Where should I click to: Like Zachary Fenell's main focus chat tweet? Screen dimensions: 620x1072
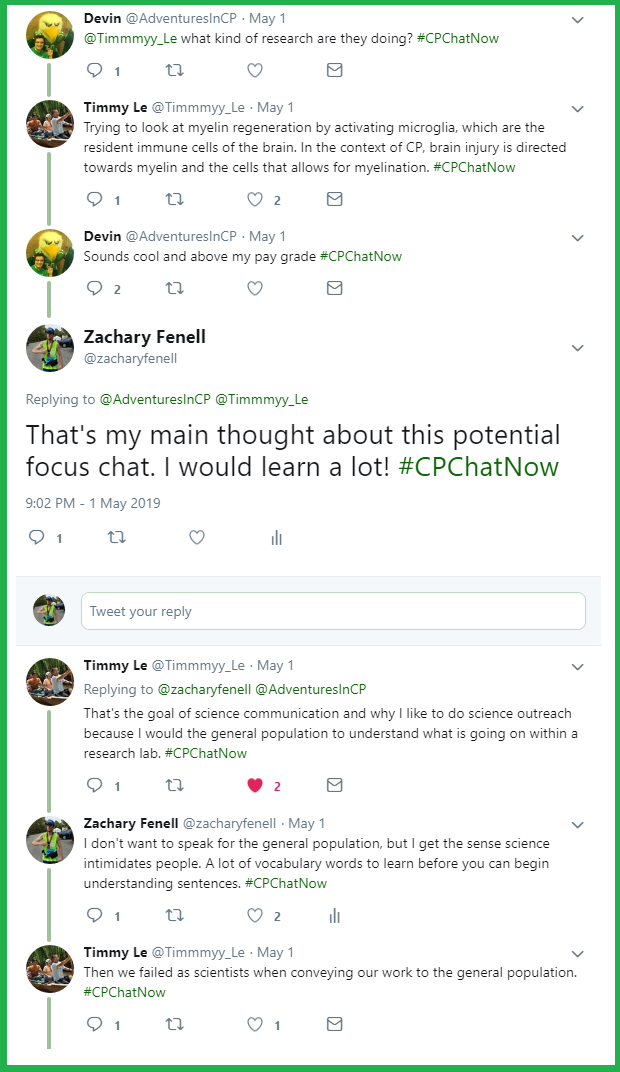pyautogui.click(x=197, y=538)
